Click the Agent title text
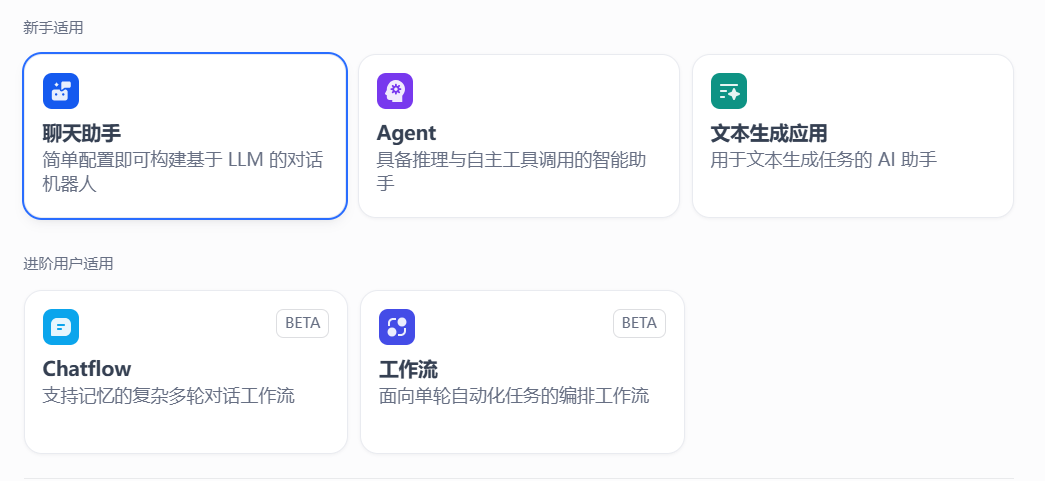Screen dimensions: 1045x481 (x=406, y=133)
